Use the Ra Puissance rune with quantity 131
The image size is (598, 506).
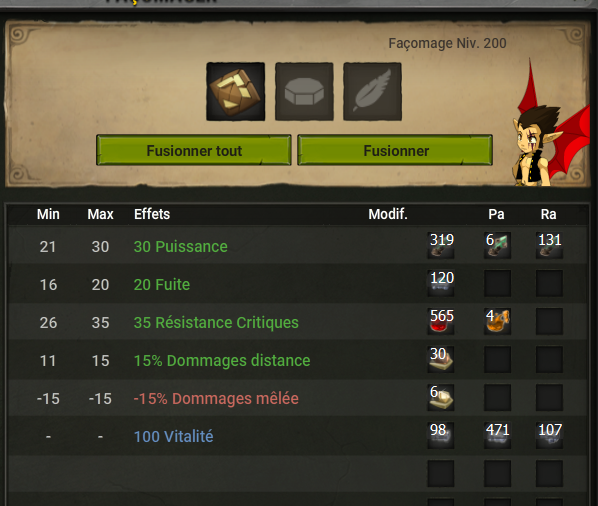[549, 246]
